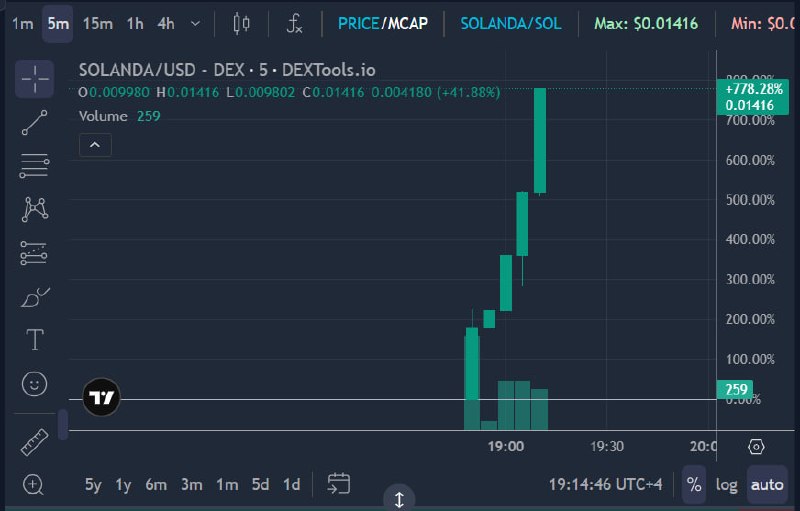The width and height of the screenshot is (800, 511).
Task: Toggle percent scale mode
Action: point(694,484)
